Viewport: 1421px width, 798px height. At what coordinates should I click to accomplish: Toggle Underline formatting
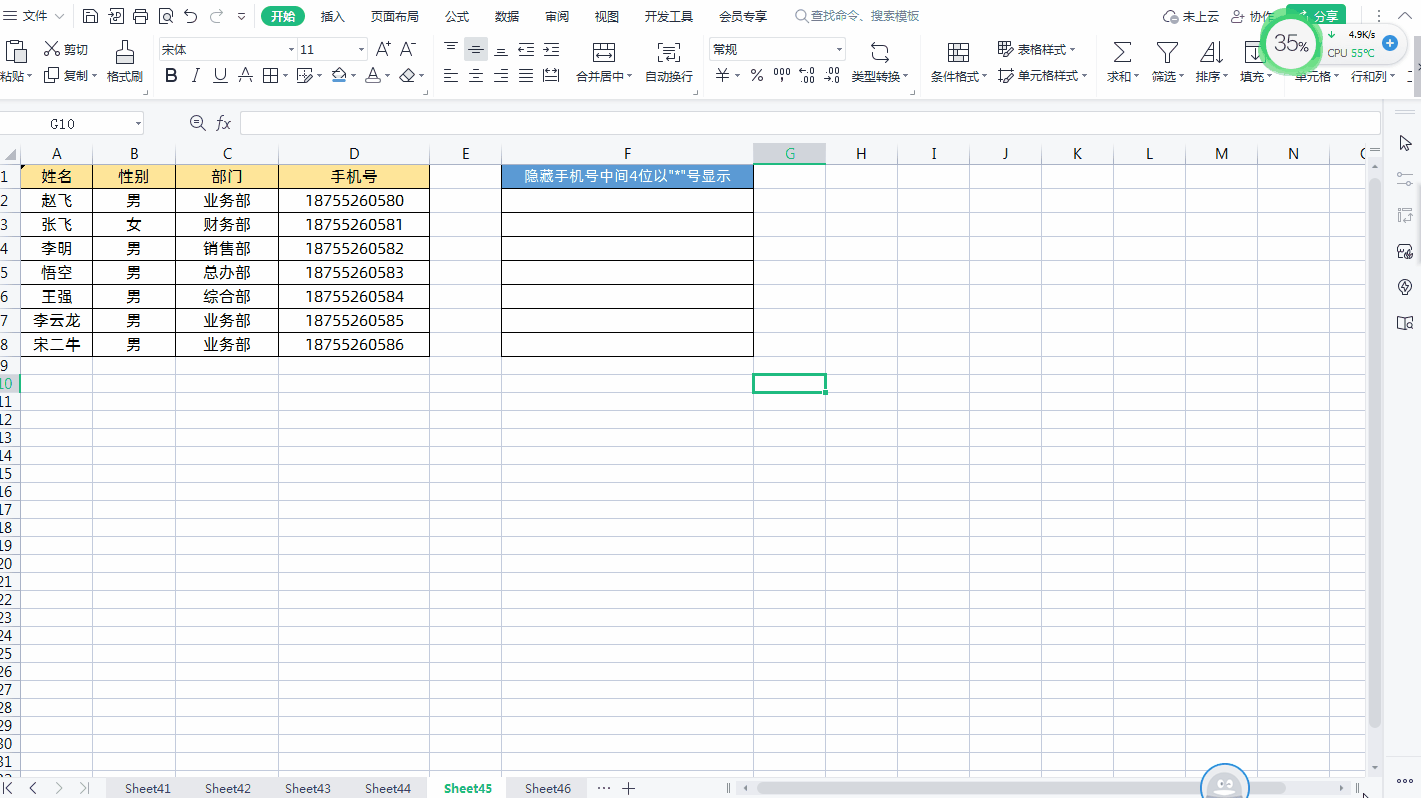pyautogui.click(x=220, y=75)
